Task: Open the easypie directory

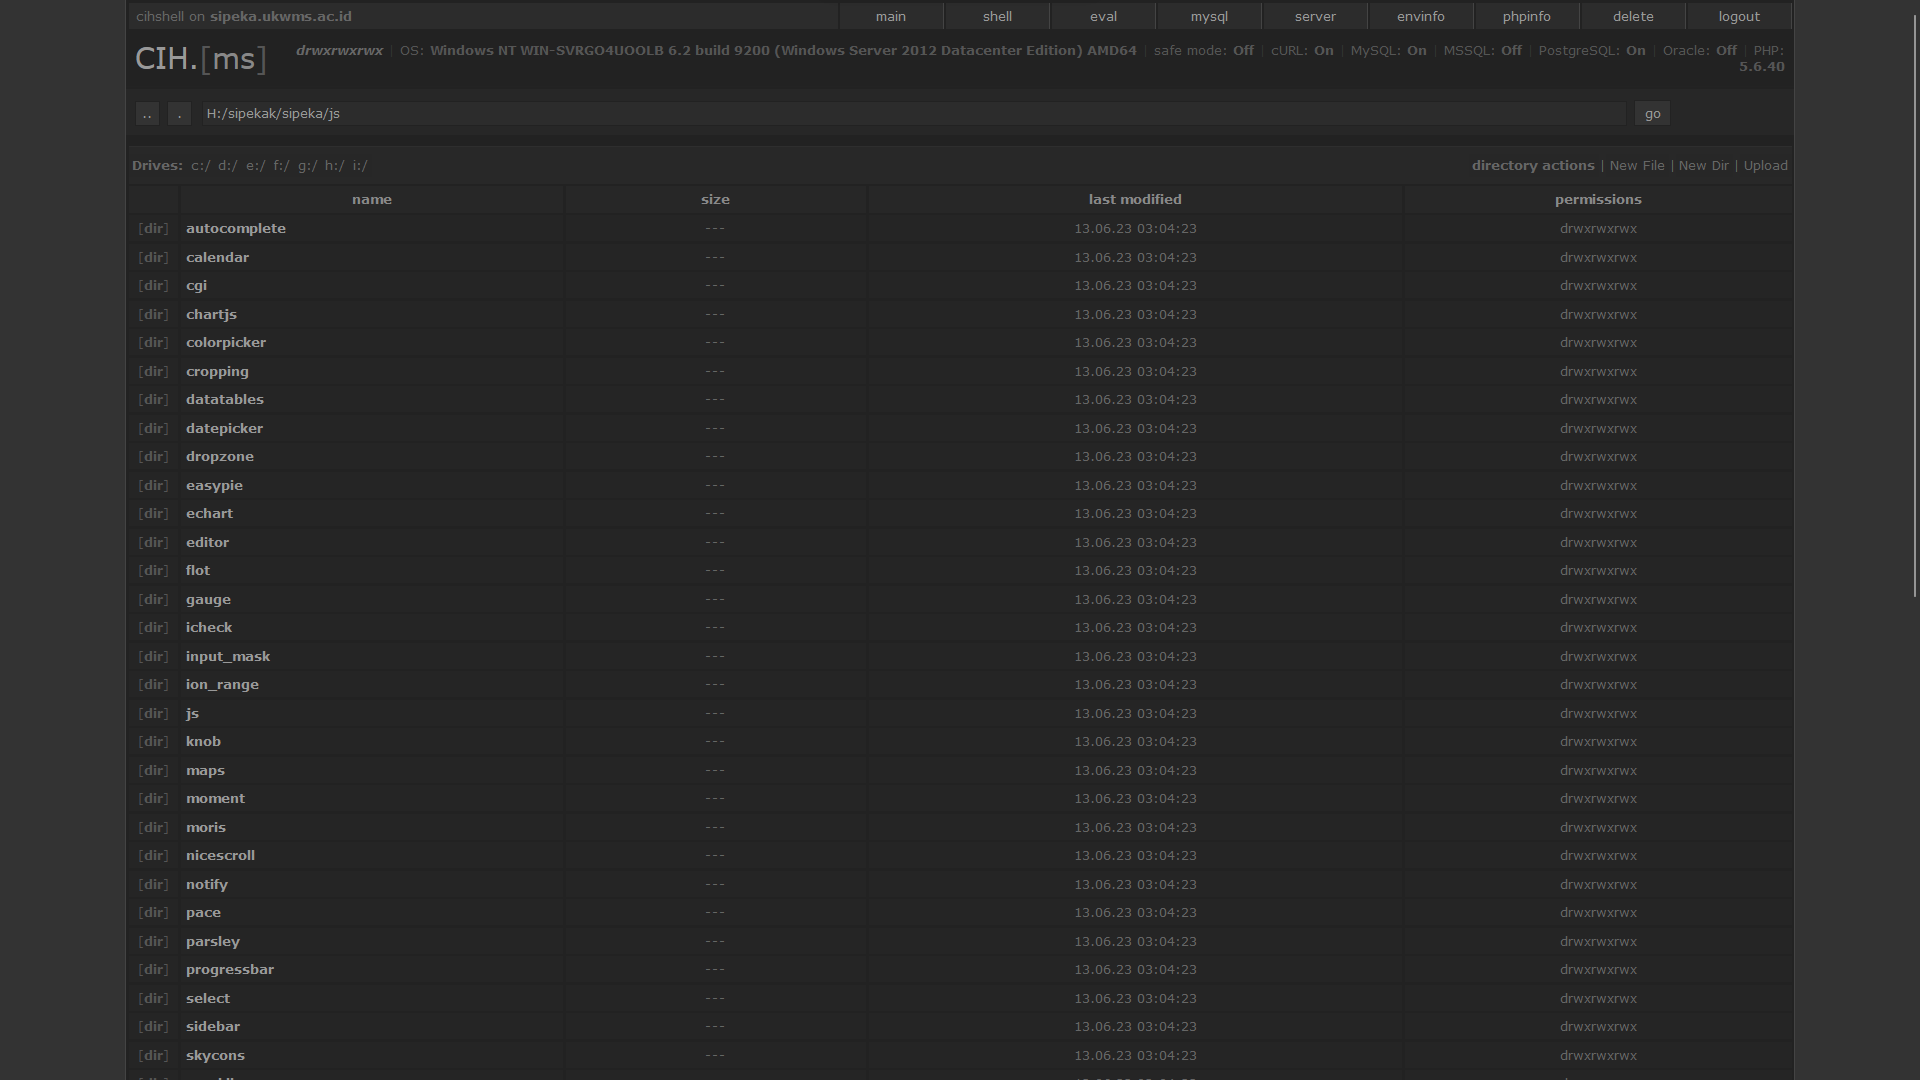Action: [x=214, y=486]
